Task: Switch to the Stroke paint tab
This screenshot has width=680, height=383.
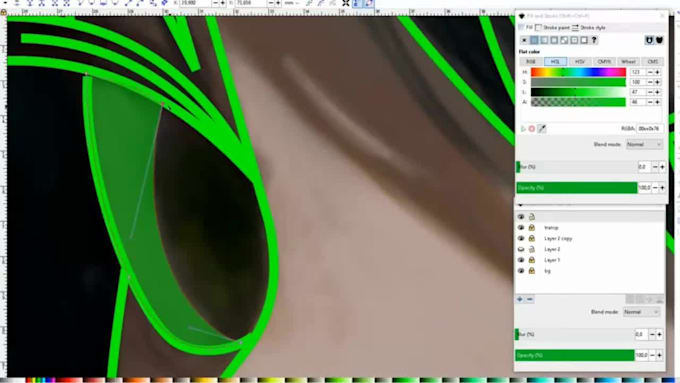Action: [552, 27]
